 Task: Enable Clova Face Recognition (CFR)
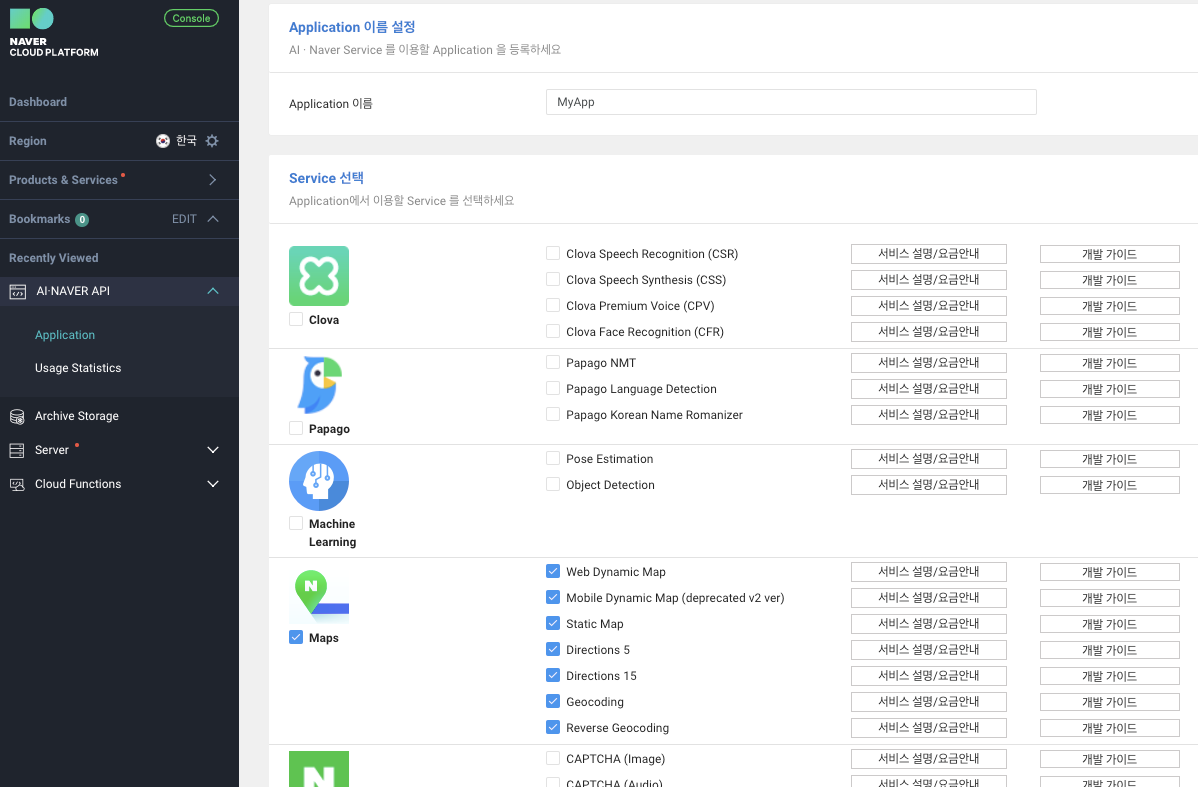click(x=552, y=331)
